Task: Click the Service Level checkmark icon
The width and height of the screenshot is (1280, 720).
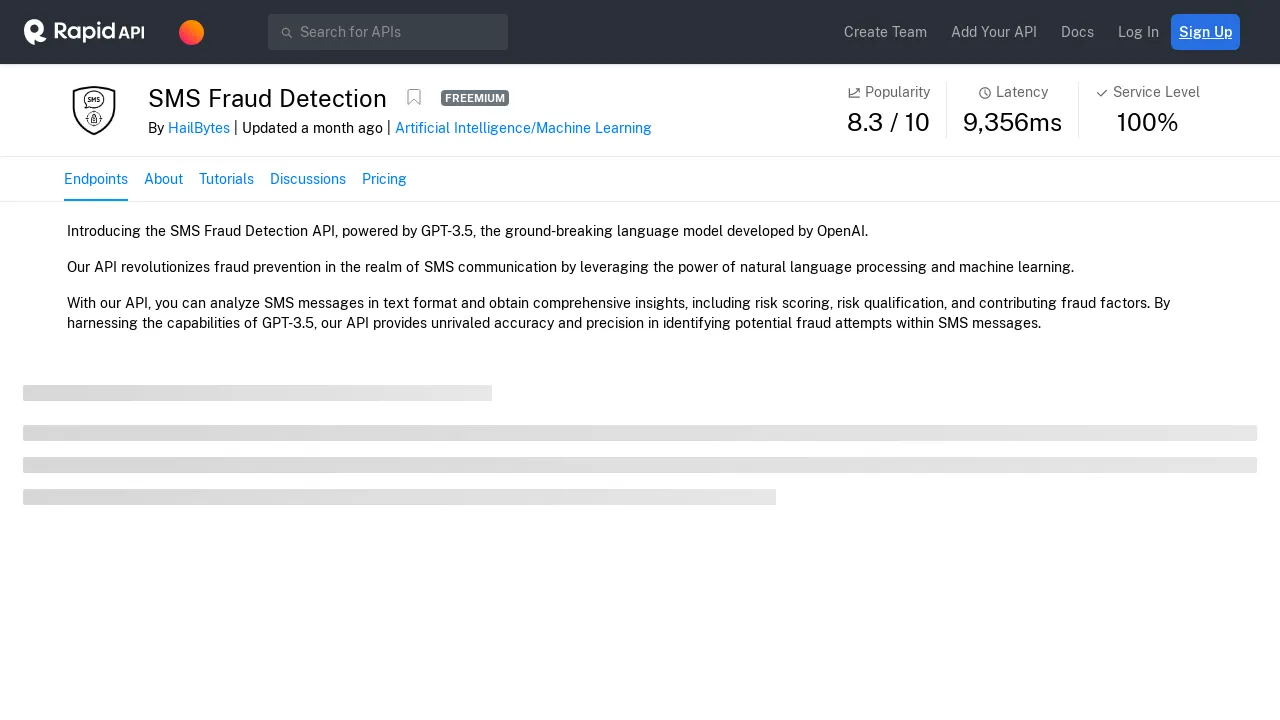Action: click(x=1102, y=93)
